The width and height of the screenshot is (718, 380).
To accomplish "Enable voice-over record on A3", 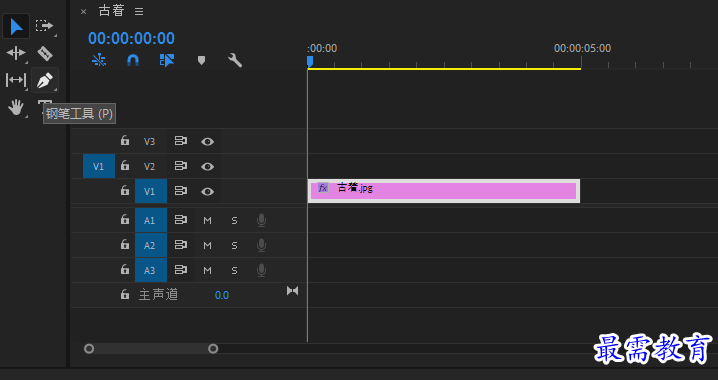I will [x=261, y=270].
